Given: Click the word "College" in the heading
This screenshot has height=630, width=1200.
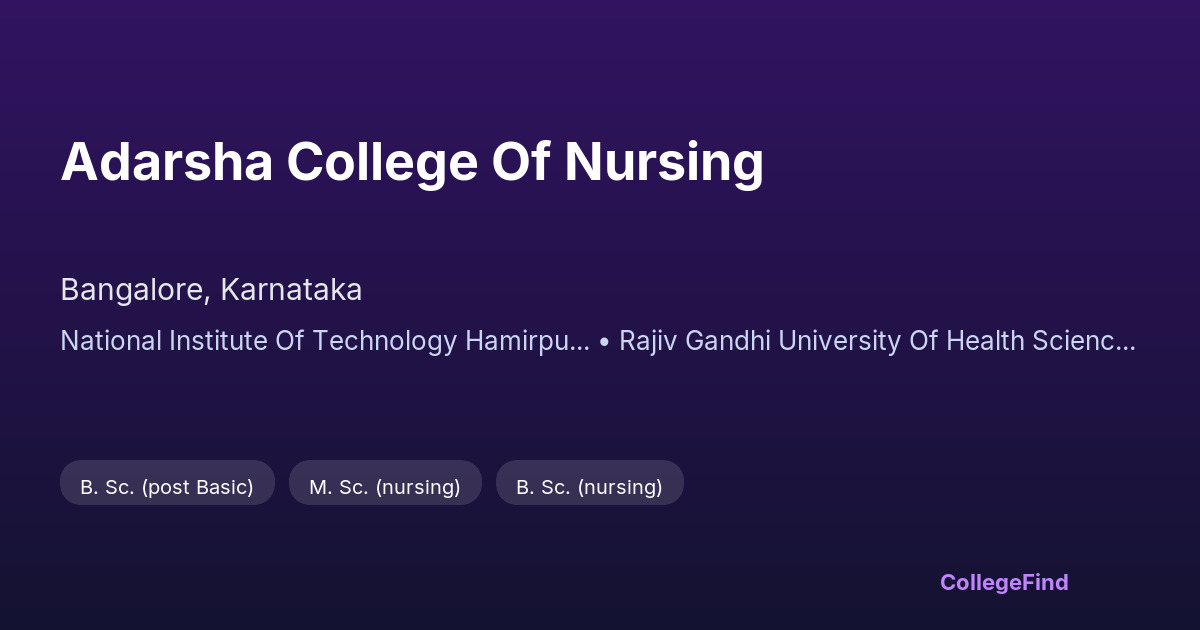Looking at the screenshot, I should pyautogui.click(x=382, y=162).
